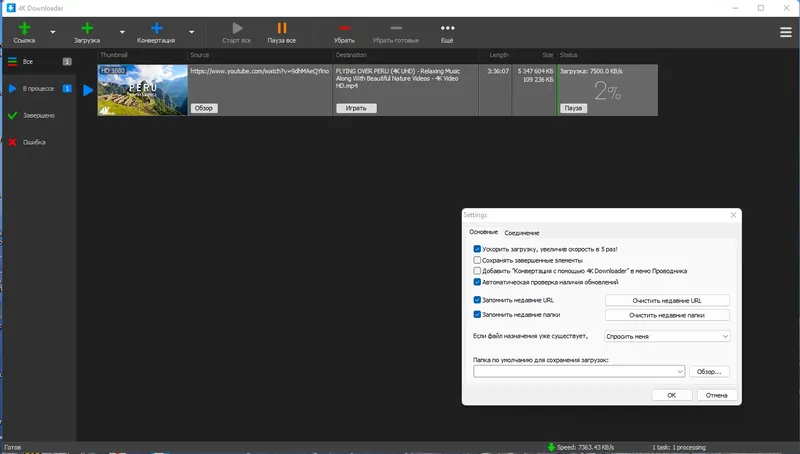Viewport: 800px width, 454px height.
Task: Click the Убрать готовые toolbar icon
Action: 396,28
